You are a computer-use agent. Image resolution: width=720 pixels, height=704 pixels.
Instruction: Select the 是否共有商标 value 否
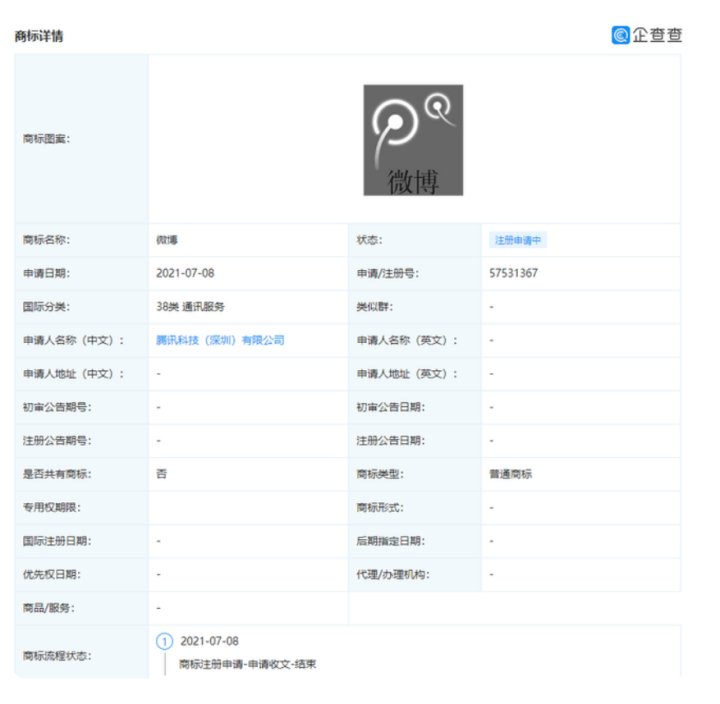click(161, 474)
